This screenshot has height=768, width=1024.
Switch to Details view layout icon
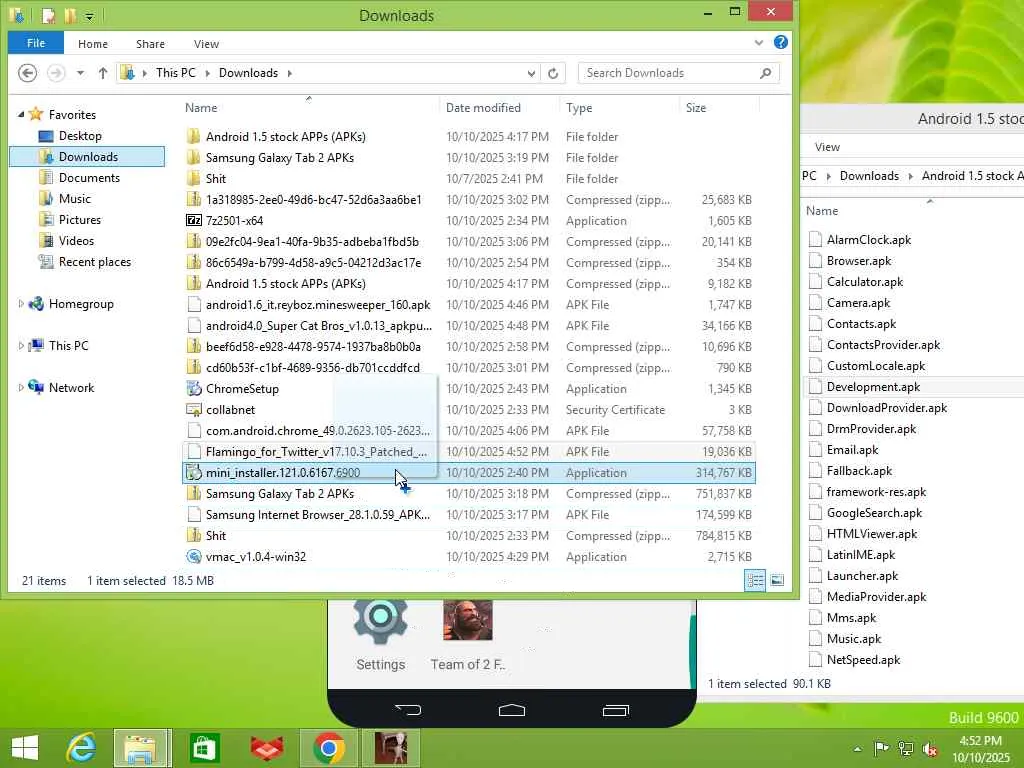(x=756, y=581)
